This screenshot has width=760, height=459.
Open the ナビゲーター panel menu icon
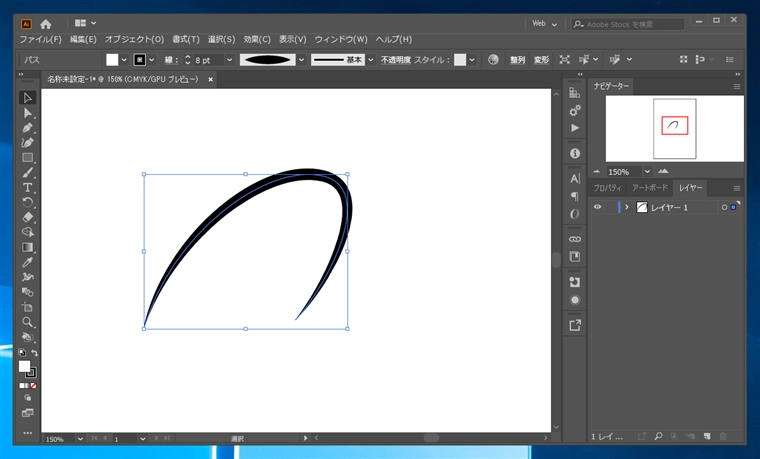[737, 86]
